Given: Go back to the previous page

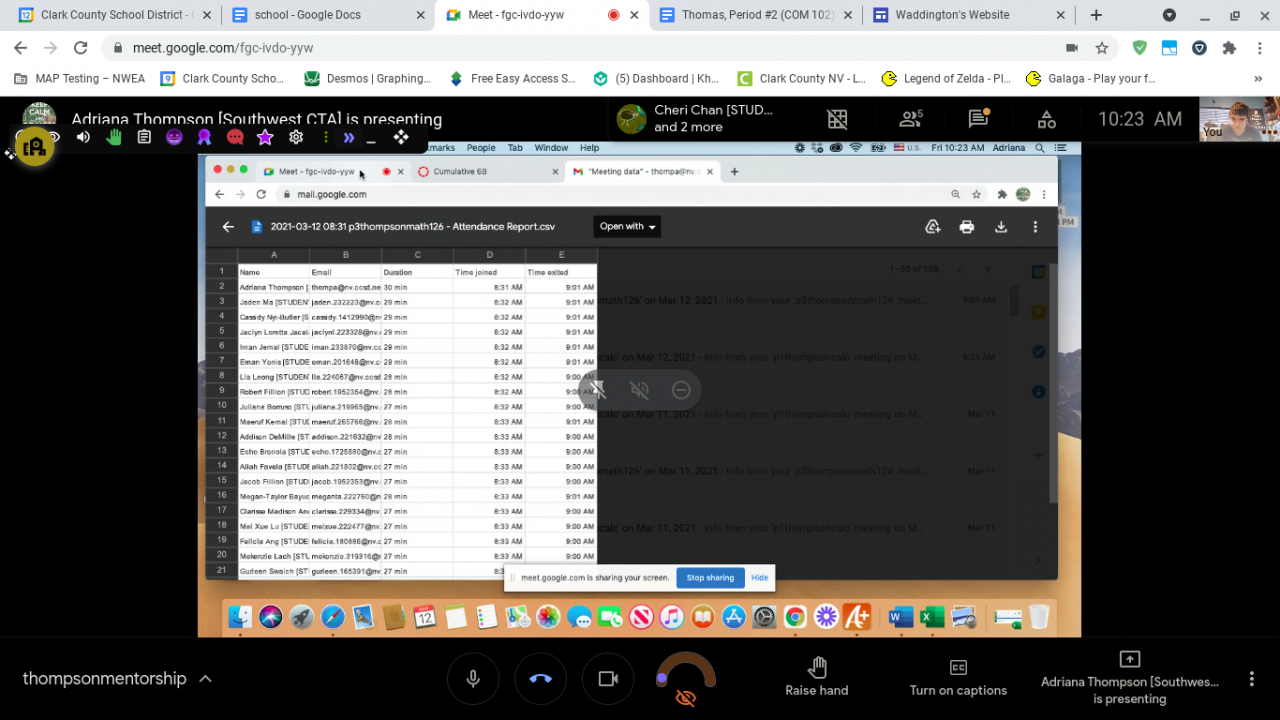Looking at the screenshot, I should [x=21, y=48].
